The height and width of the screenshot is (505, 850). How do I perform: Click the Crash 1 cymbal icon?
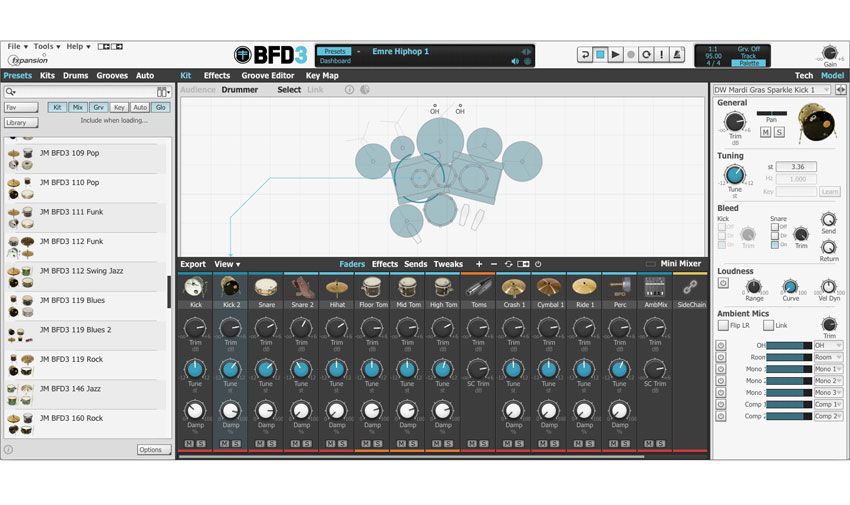(513, 288)
